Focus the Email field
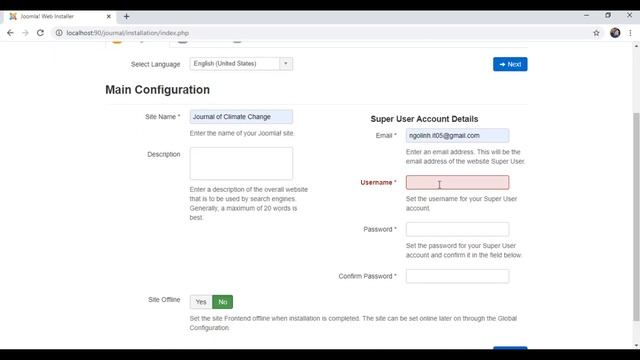The image size is (640, 360). pyautogui.click(x=457, y=136)
